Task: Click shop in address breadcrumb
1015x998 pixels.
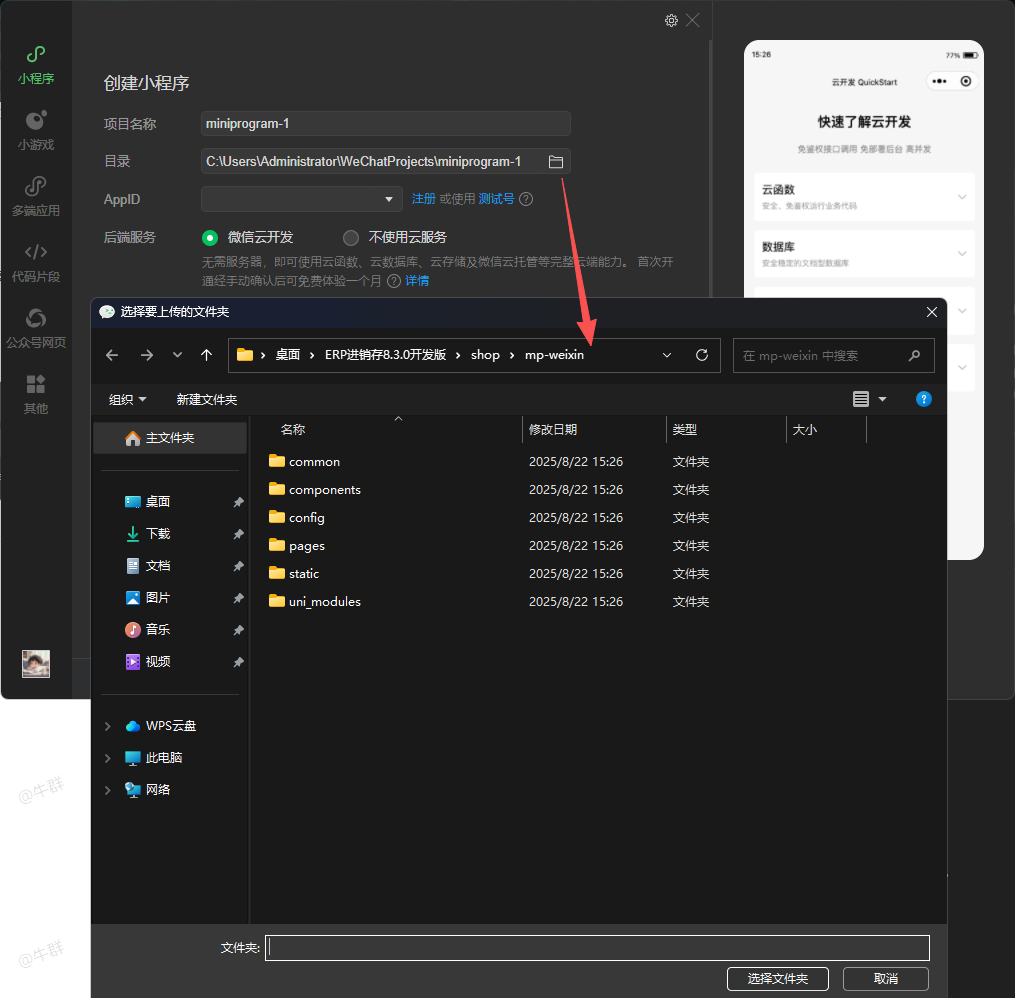Action: pos(485,355)
